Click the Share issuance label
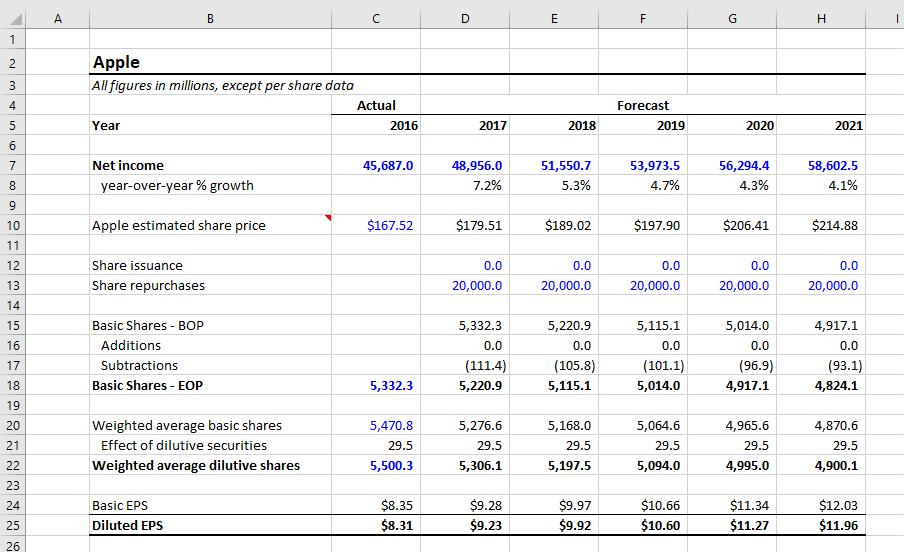 137,265
